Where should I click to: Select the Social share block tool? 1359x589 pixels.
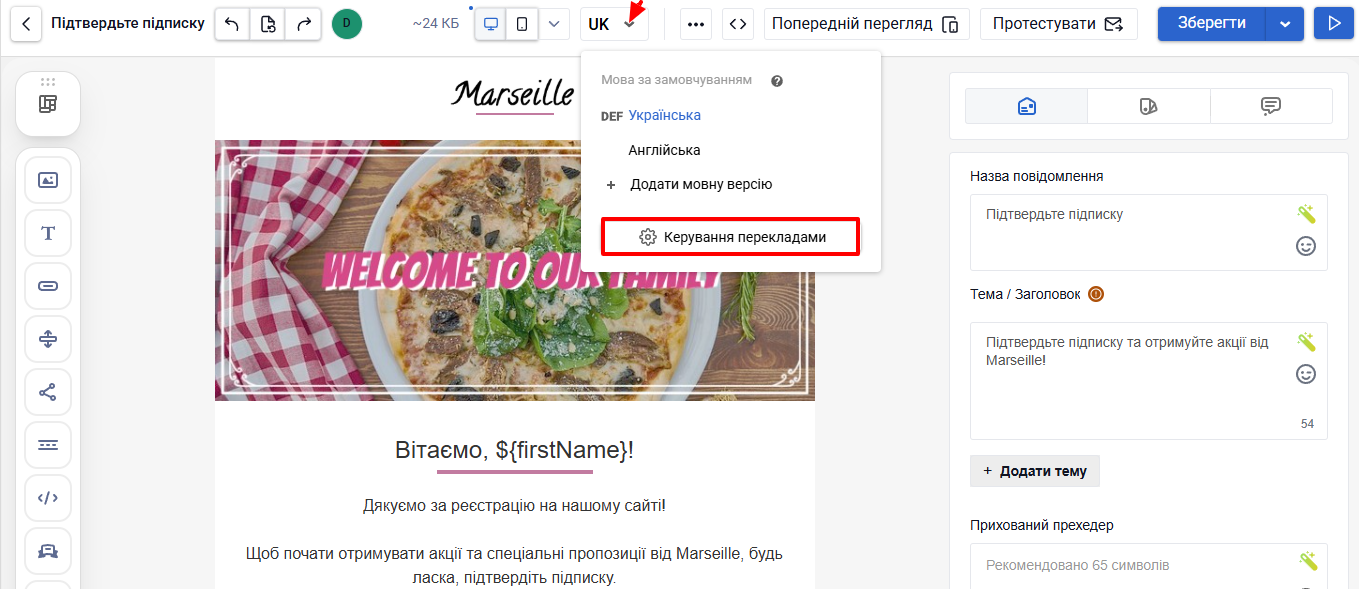48,392
